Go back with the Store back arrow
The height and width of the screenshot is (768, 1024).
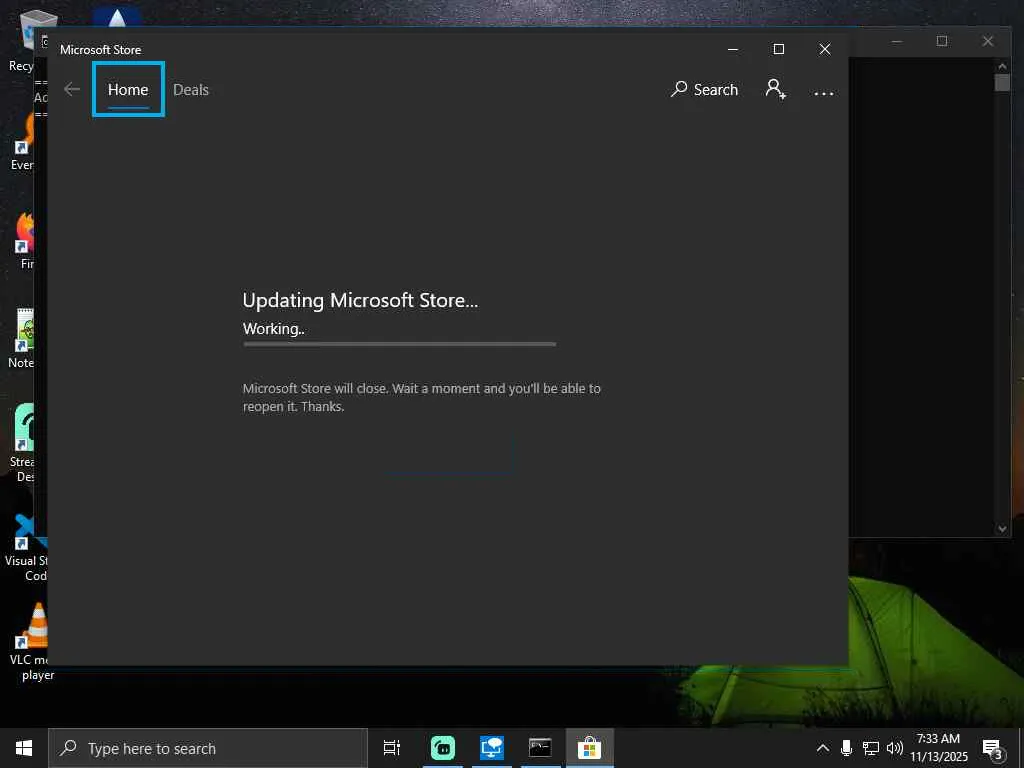pos(72,89)
